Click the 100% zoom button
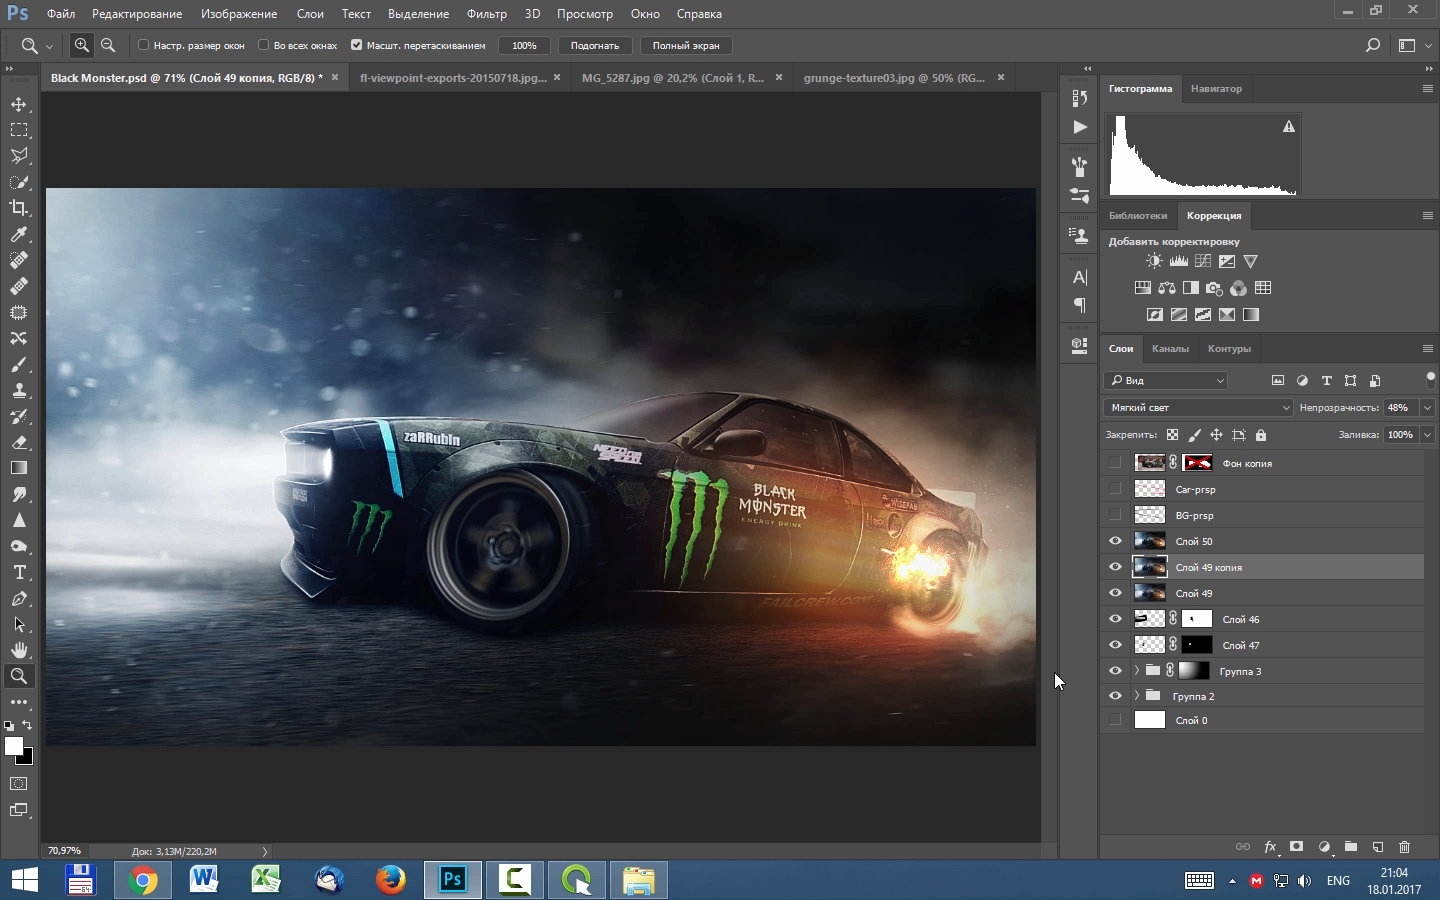This screenshot has width=1440, height=900. [524, 46]
